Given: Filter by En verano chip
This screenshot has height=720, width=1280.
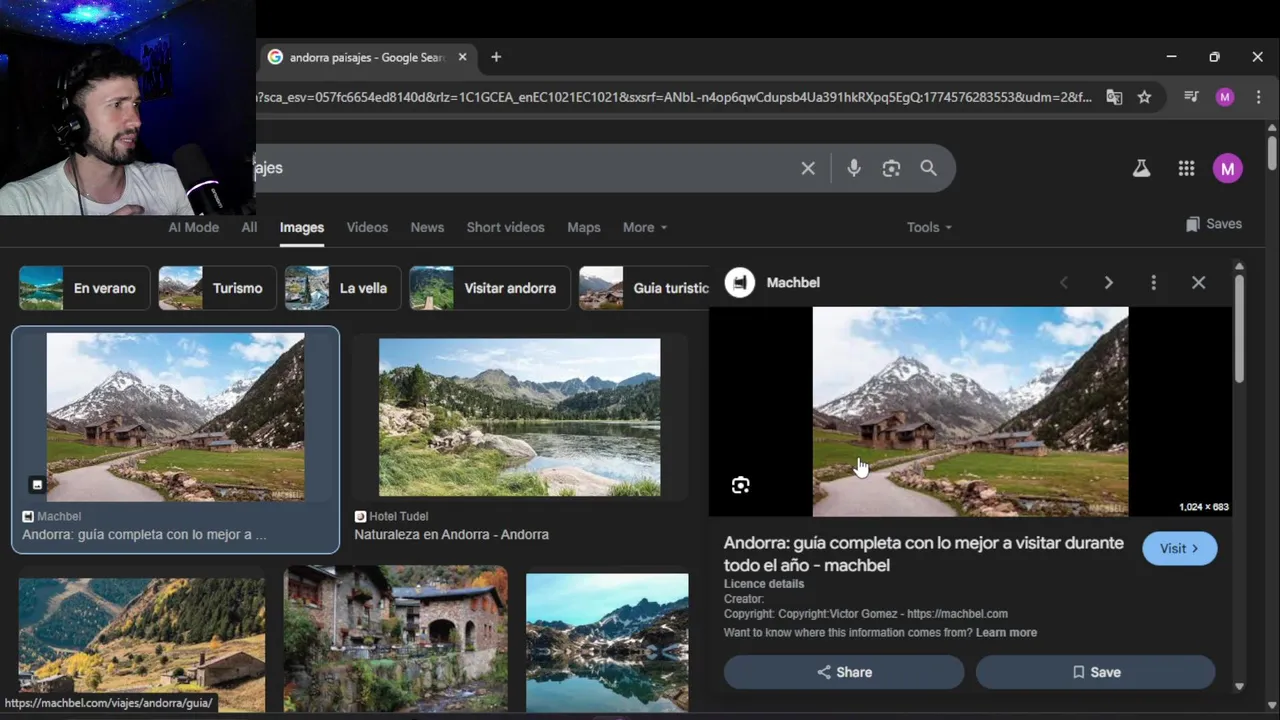Looking at the screenshot, I should [x=84, y=288].
